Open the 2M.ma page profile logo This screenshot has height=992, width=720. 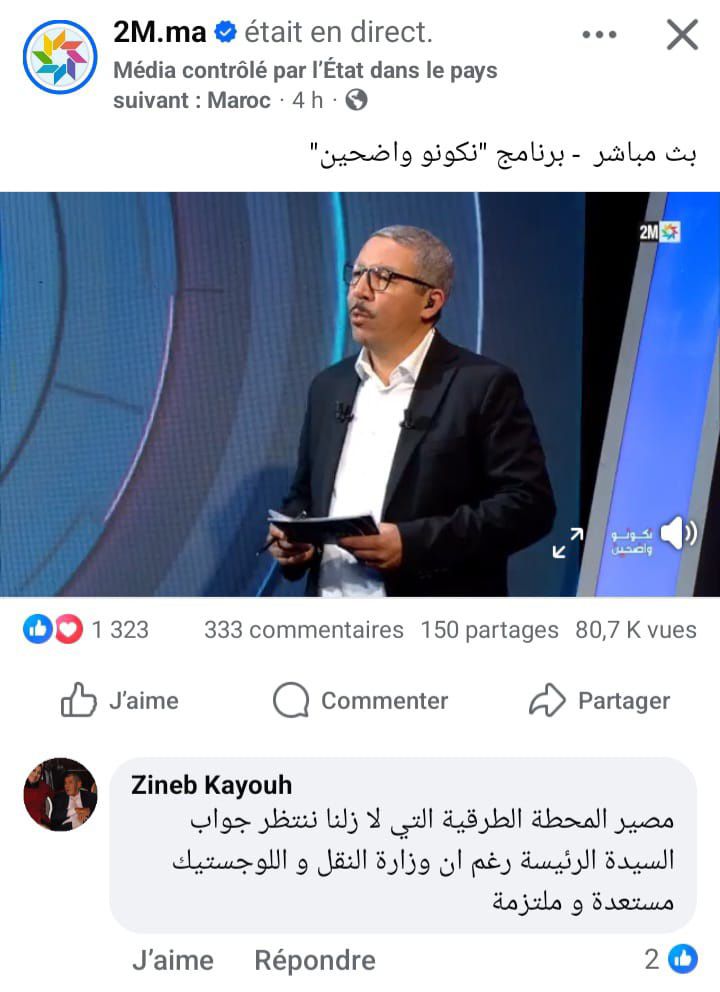tap(60, 57)
